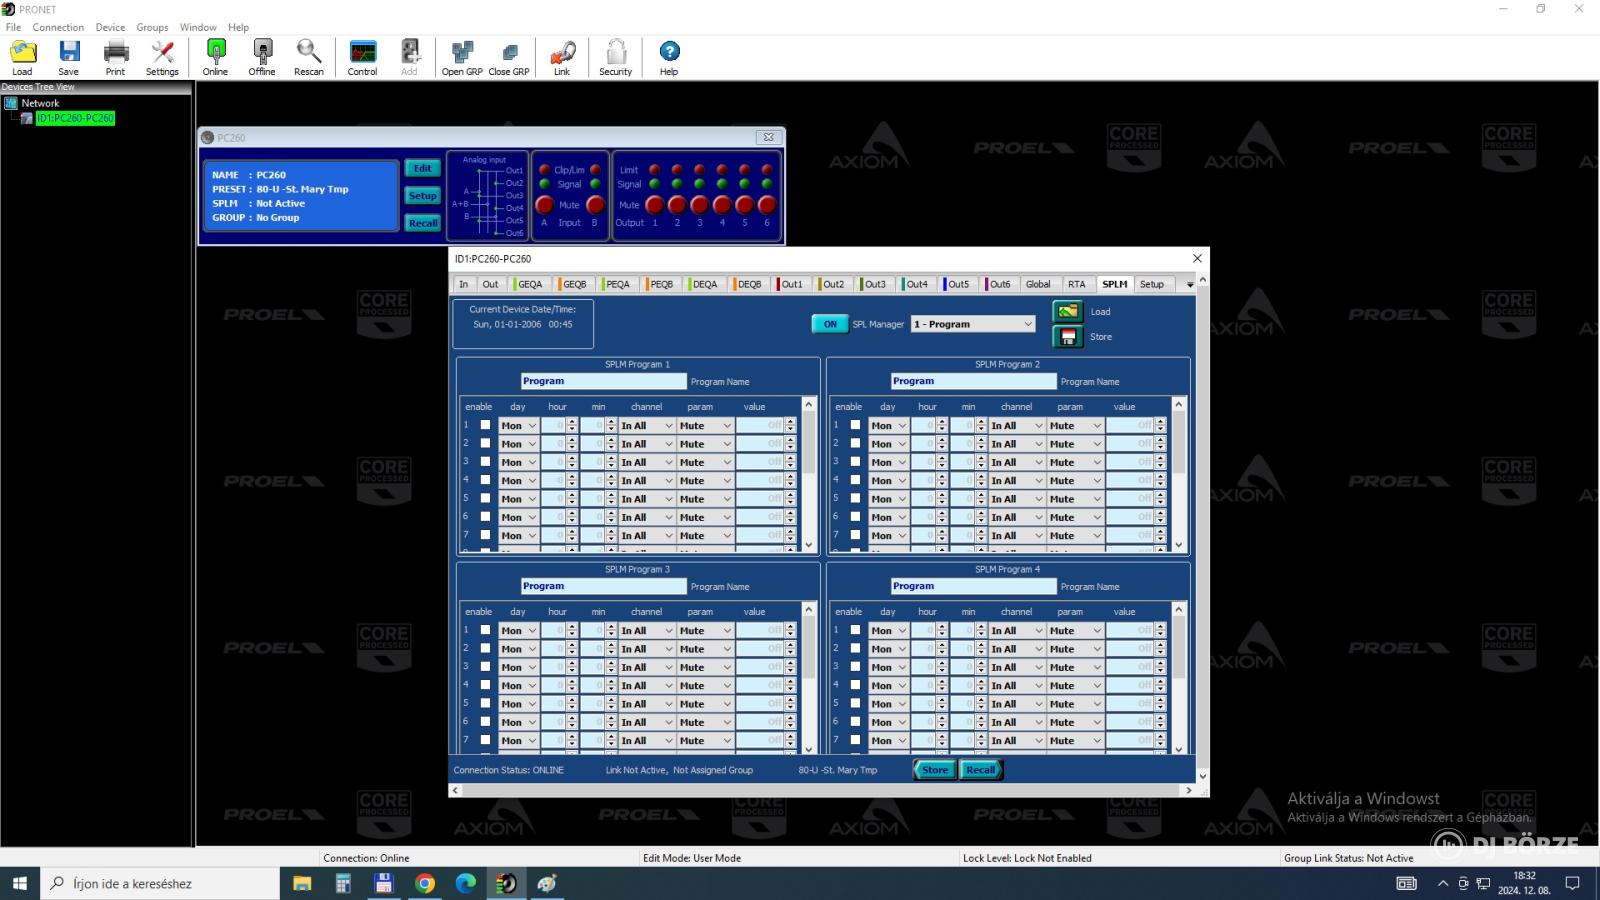Enable row 6 checkbox in SPLM Program 2
Image resolution: width=1600 pixels, height=900 pixels.
[x=855, y=517]
